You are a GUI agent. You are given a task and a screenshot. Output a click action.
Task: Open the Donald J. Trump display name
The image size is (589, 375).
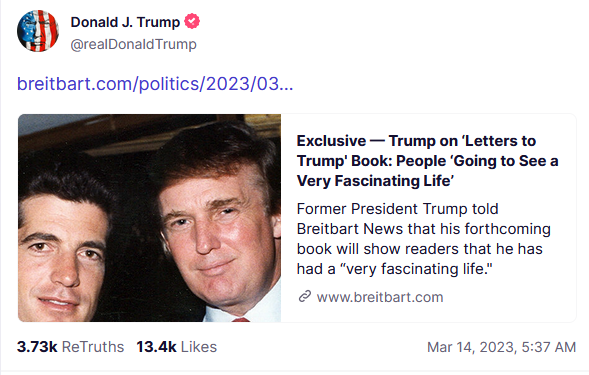(125, 22)
